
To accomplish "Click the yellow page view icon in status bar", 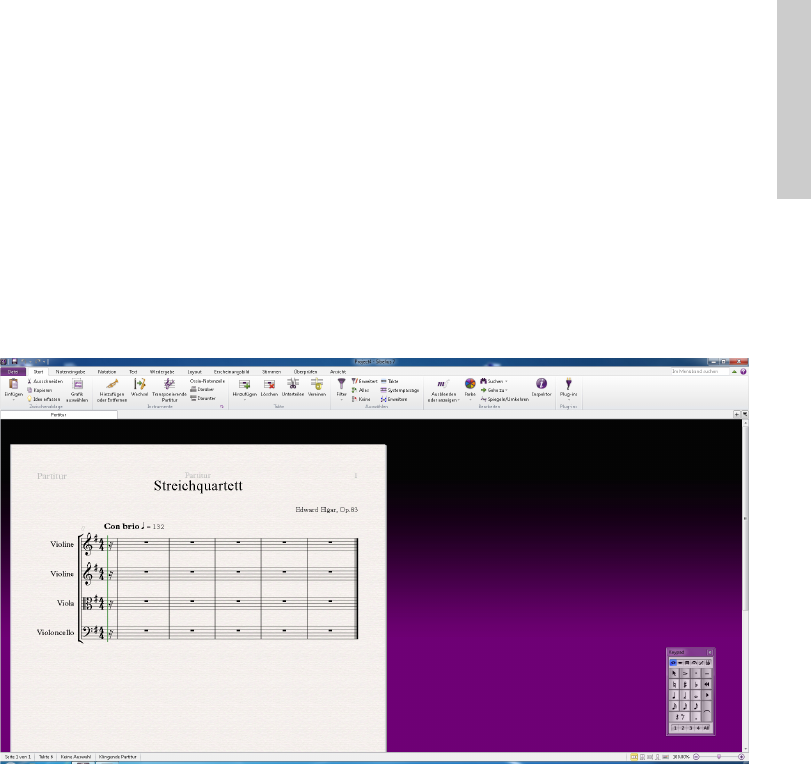I will 634,757.
